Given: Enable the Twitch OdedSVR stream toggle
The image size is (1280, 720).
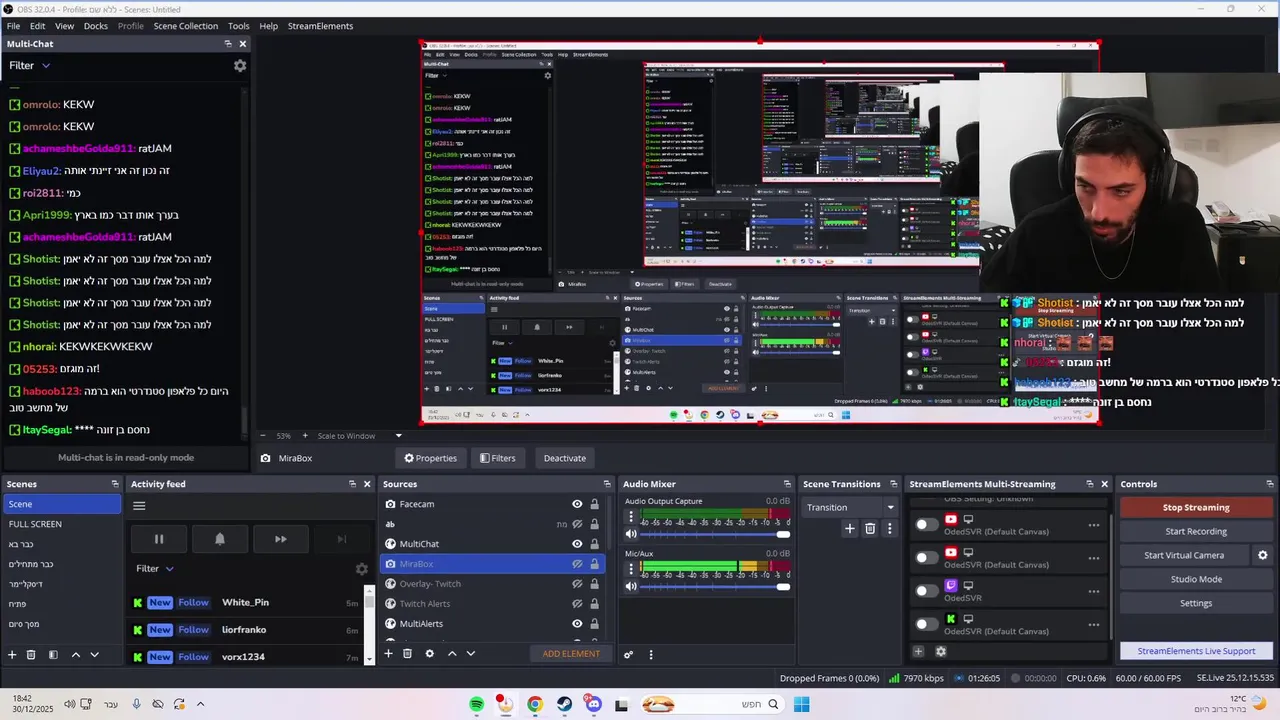Looking at the screenshot, I should pos(927,591).
